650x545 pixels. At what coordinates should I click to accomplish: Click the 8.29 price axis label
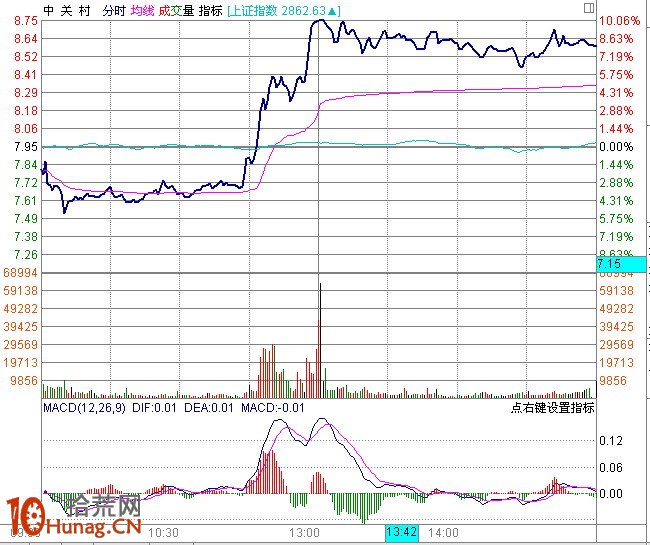pyautogui.click(x=26, y=92)
